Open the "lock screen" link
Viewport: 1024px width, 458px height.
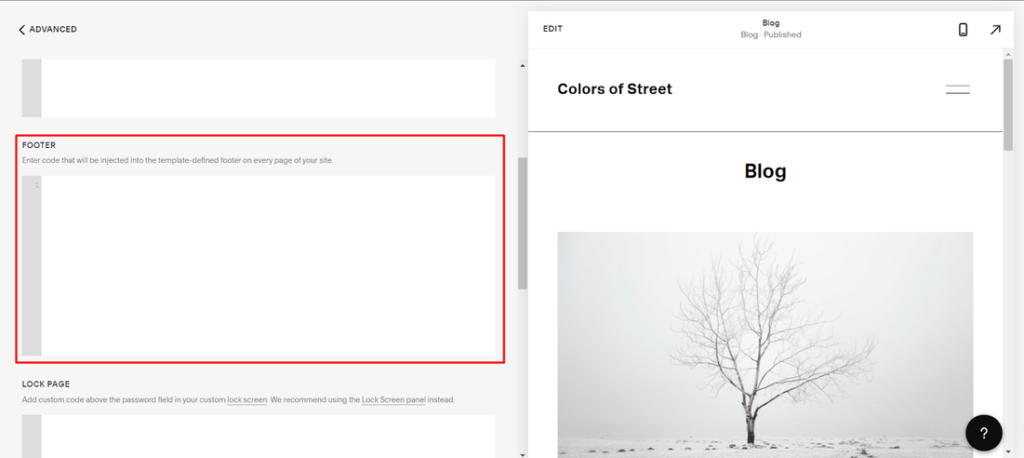click(x=247, y=400)
